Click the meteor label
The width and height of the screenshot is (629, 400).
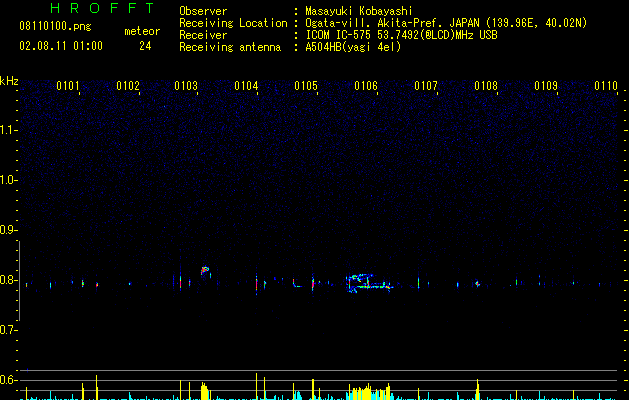(142, 31)
